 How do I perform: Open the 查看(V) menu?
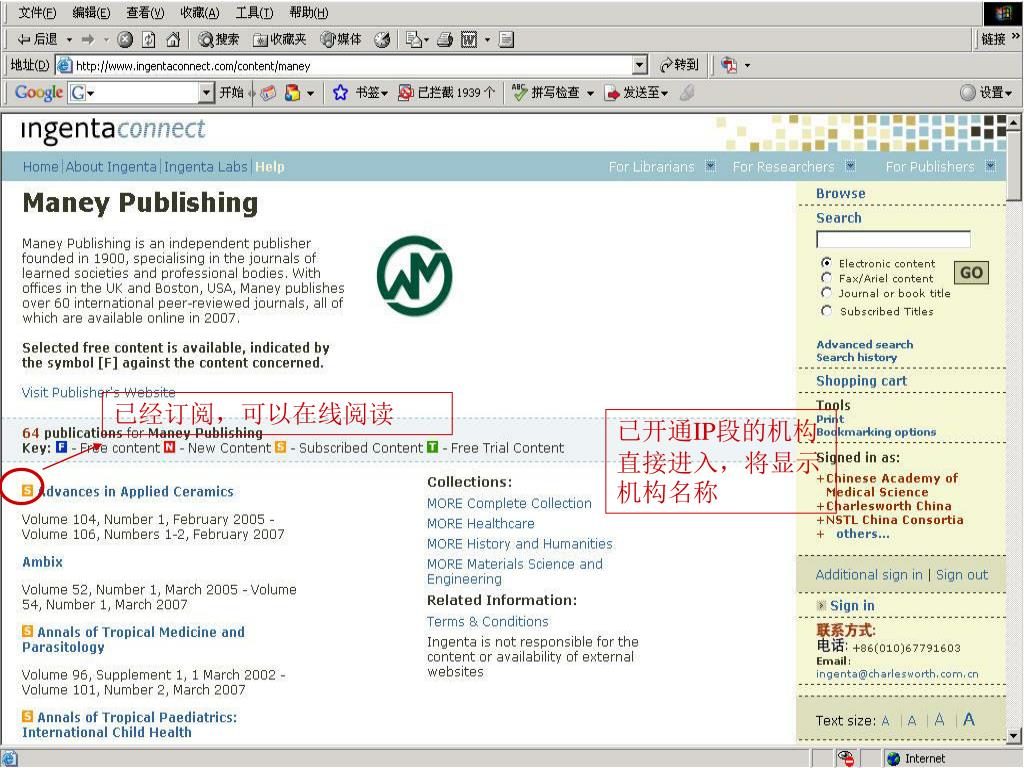(145, 12)
